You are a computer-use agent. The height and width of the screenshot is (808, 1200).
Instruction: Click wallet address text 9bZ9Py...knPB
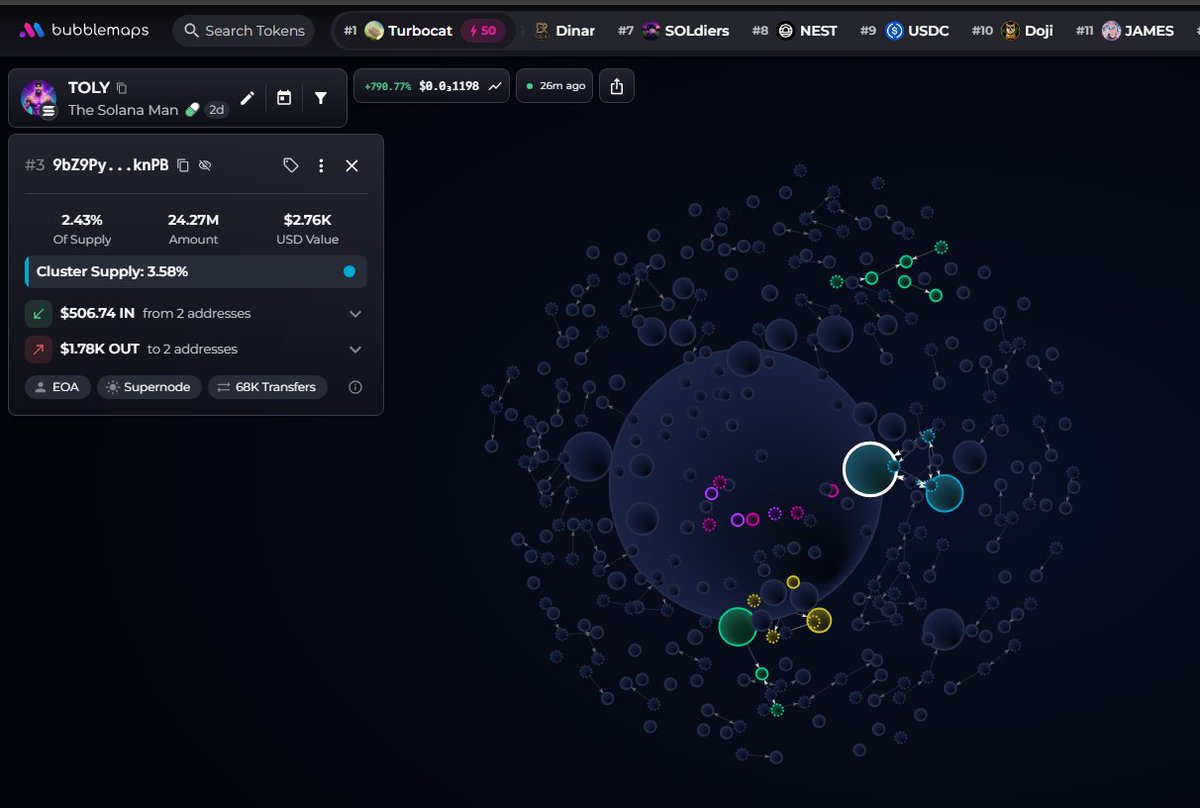(x=111, y=165)
